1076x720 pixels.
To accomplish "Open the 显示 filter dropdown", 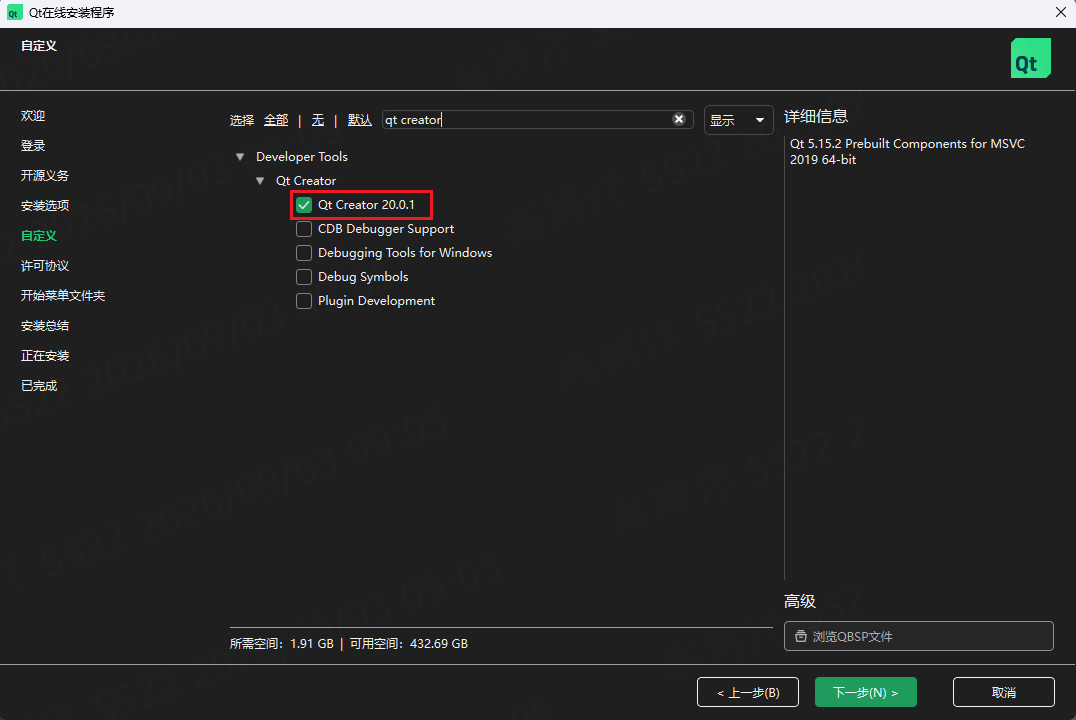I will tap(738, 120).
